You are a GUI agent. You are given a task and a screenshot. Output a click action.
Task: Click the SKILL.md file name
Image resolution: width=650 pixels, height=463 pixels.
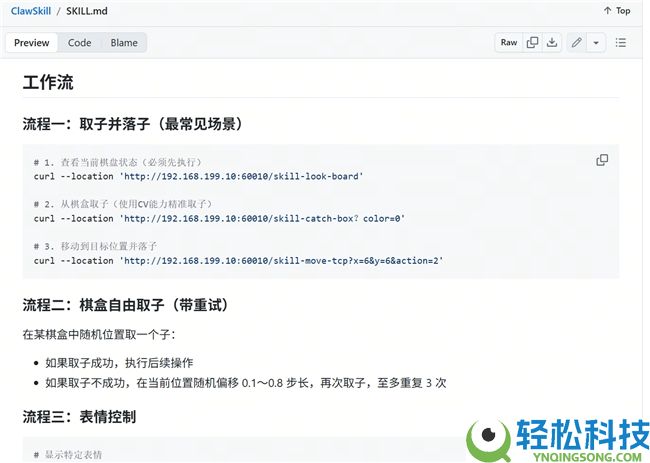87,11
